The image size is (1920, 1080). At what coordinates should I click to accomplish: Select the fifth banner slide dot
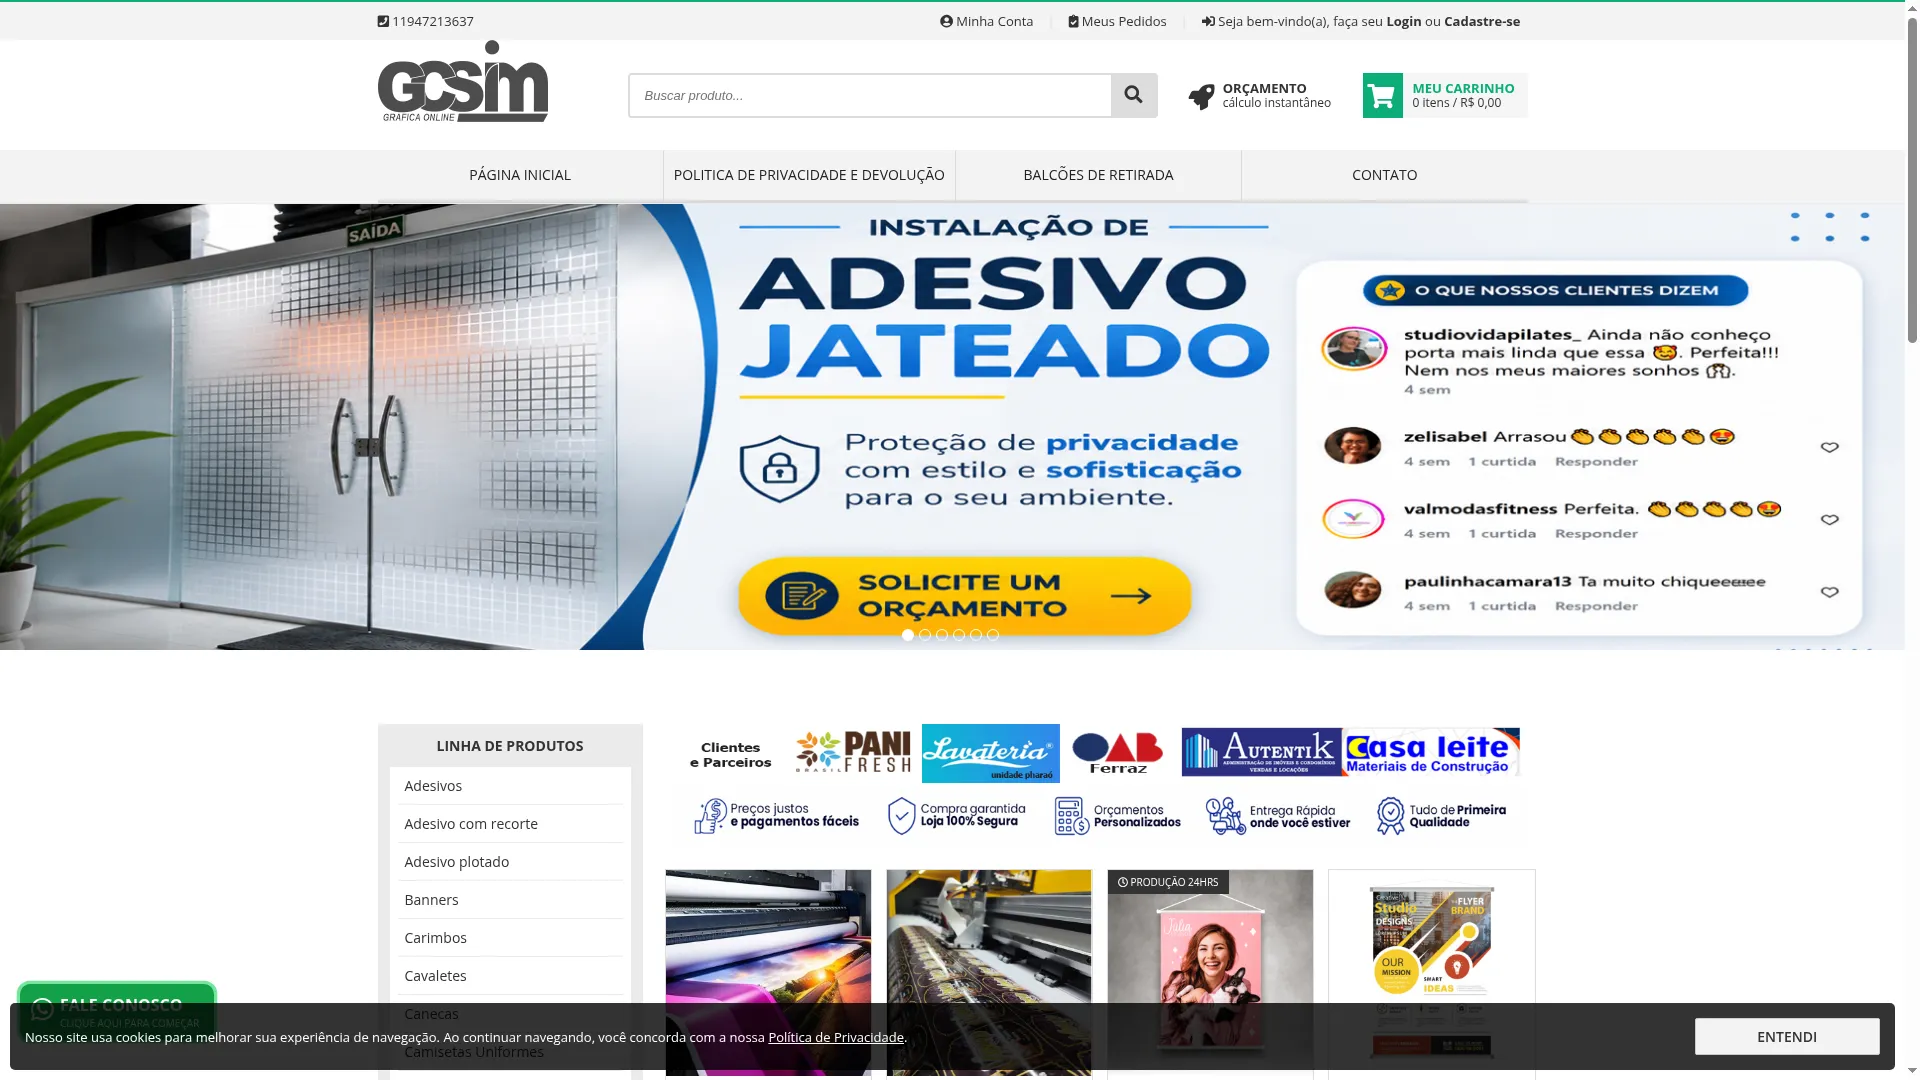976,635
